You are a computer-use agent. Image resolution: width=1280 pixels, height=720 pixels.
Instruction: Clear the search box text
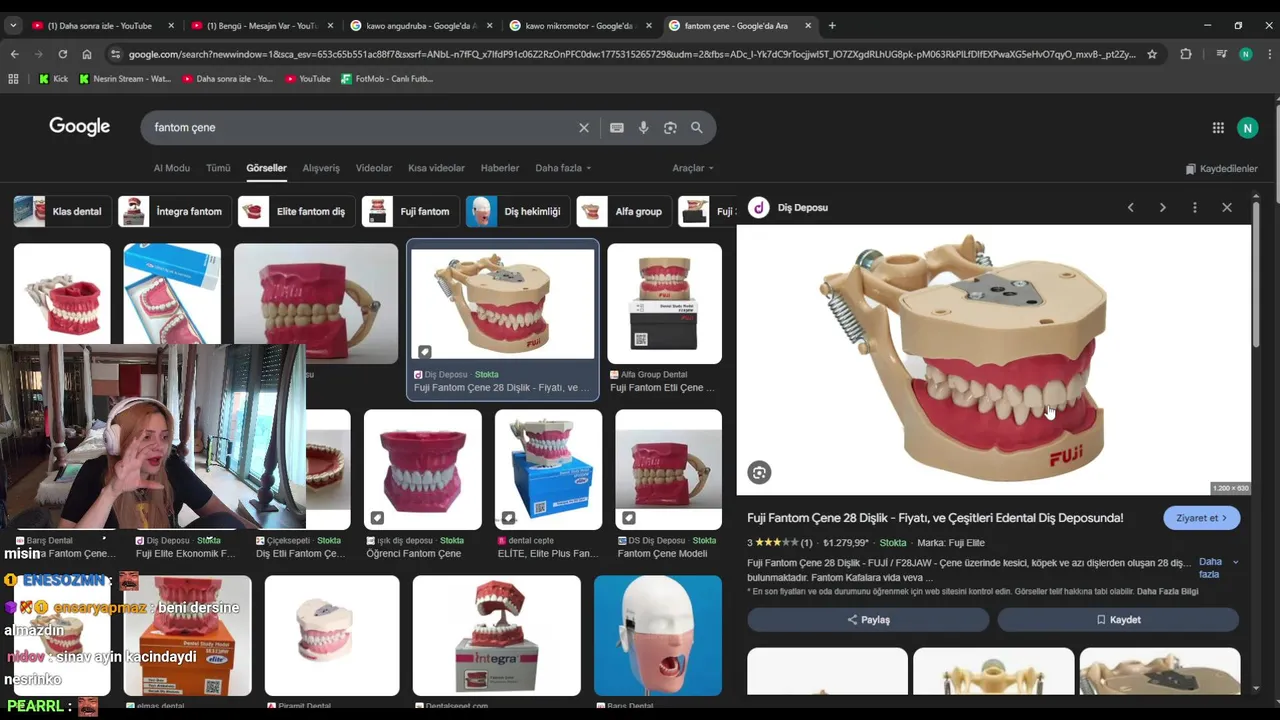click(584, 128)
